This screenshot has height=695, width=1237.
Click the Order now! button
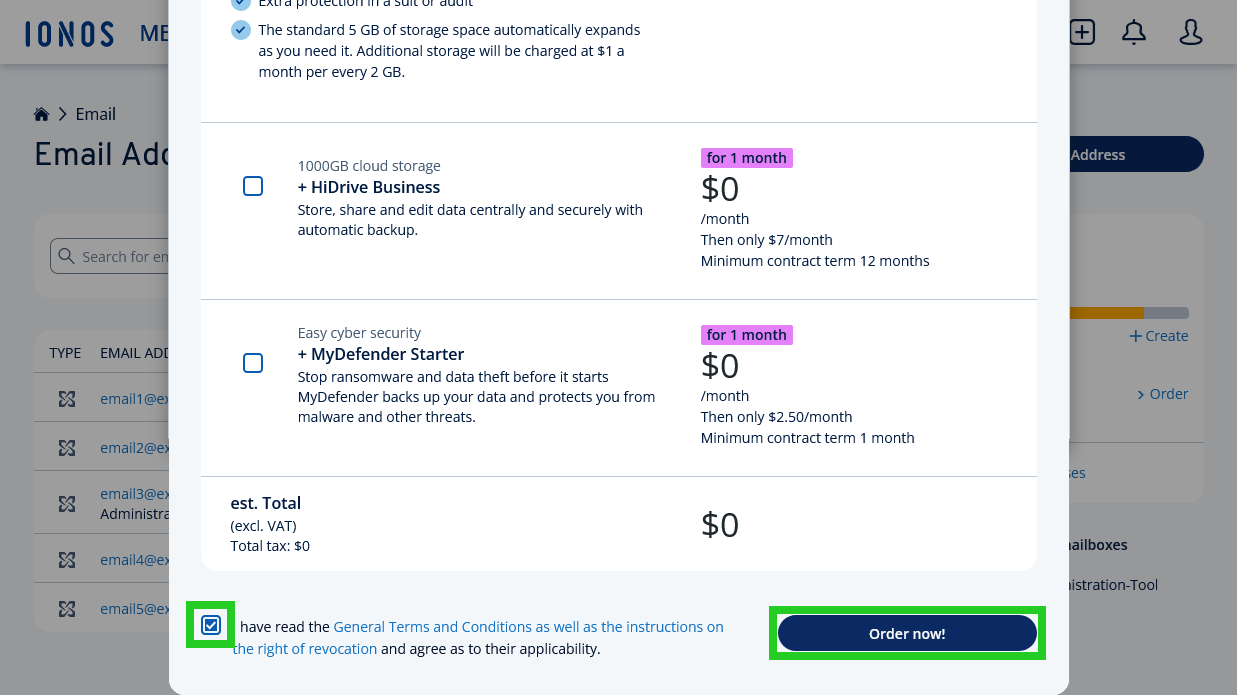point(907,632)
